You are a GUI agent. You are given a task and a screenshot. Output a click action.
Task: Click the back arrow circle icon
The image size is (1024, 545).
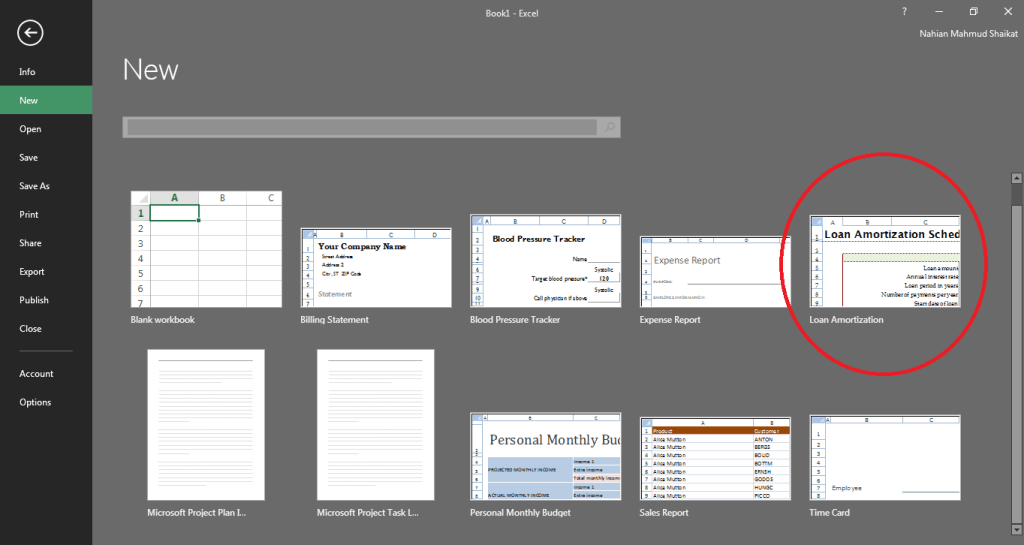(x=30, y=33)
